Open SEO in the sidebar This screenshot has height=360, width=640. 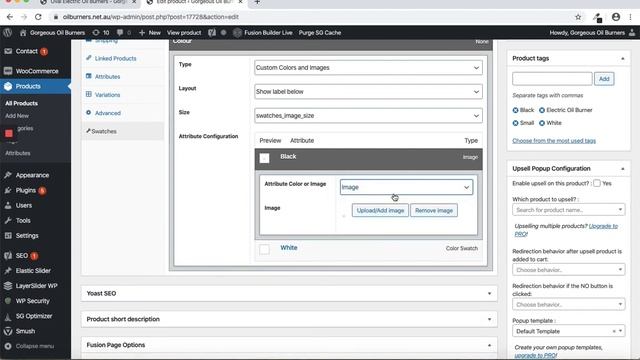[x=22, y=256]
